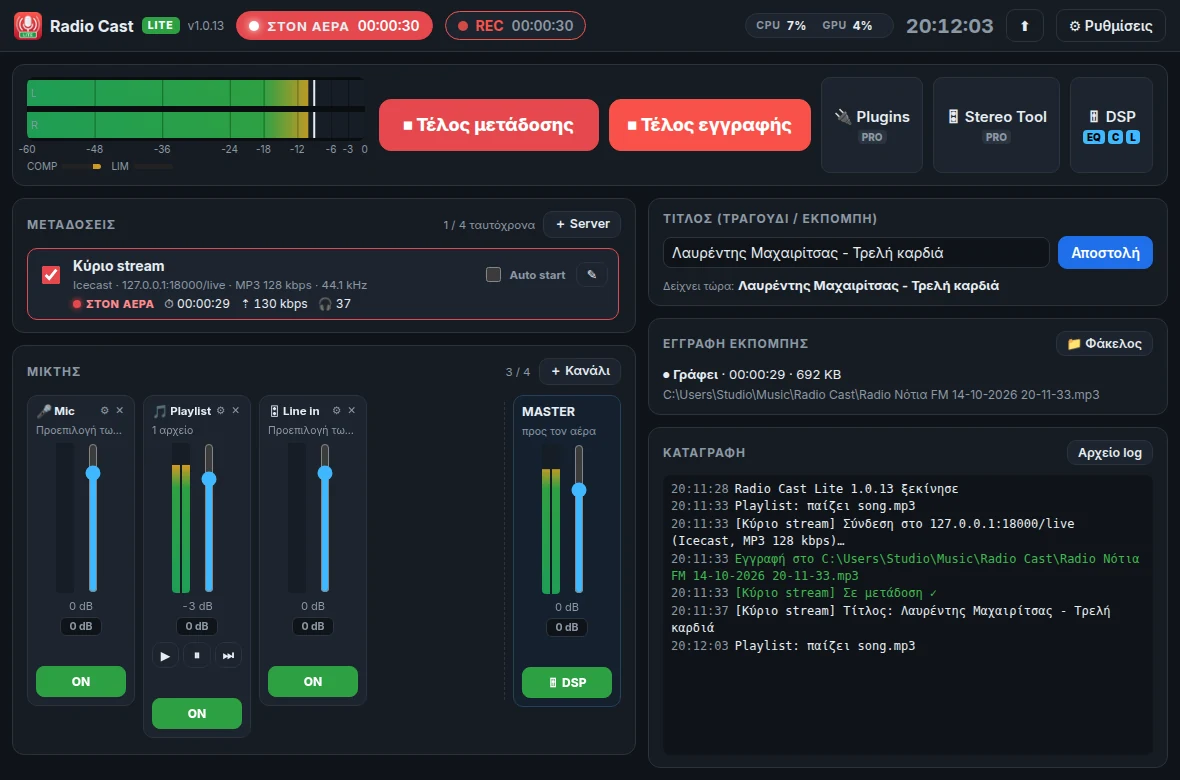The image size is (1180, 780).
Task: Toggle the MASTER DSP button
Action: click(567, 683)
